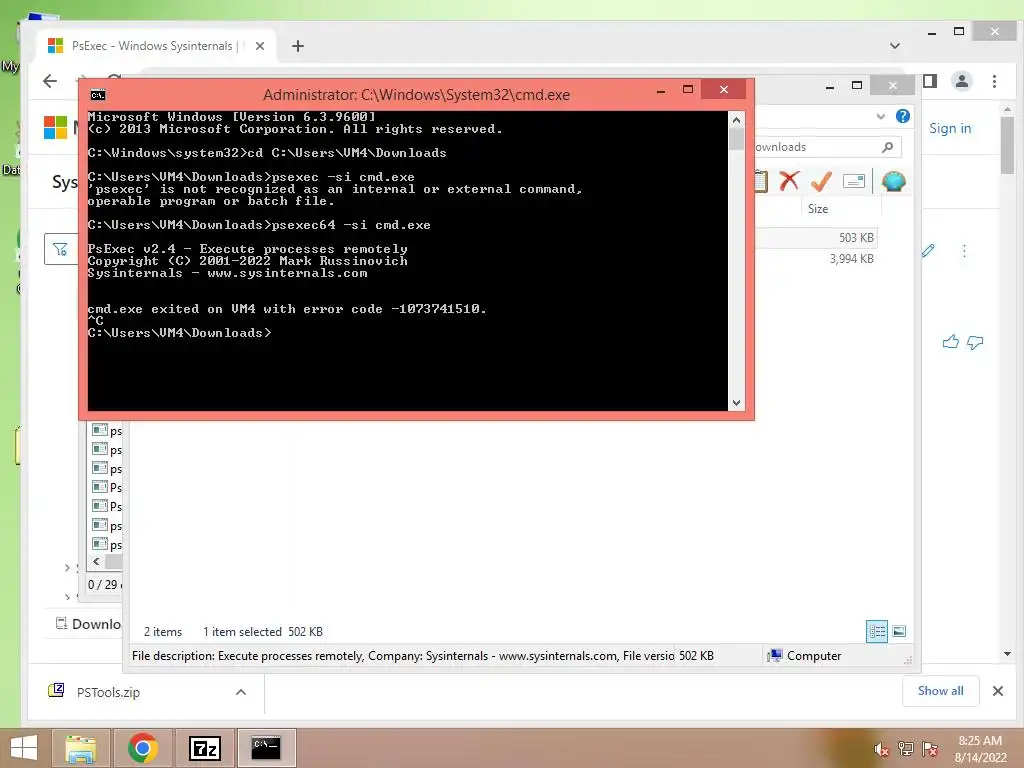1024x768 pixels.
Task: Click the search magnifier in Explorer
Action: 888,147
